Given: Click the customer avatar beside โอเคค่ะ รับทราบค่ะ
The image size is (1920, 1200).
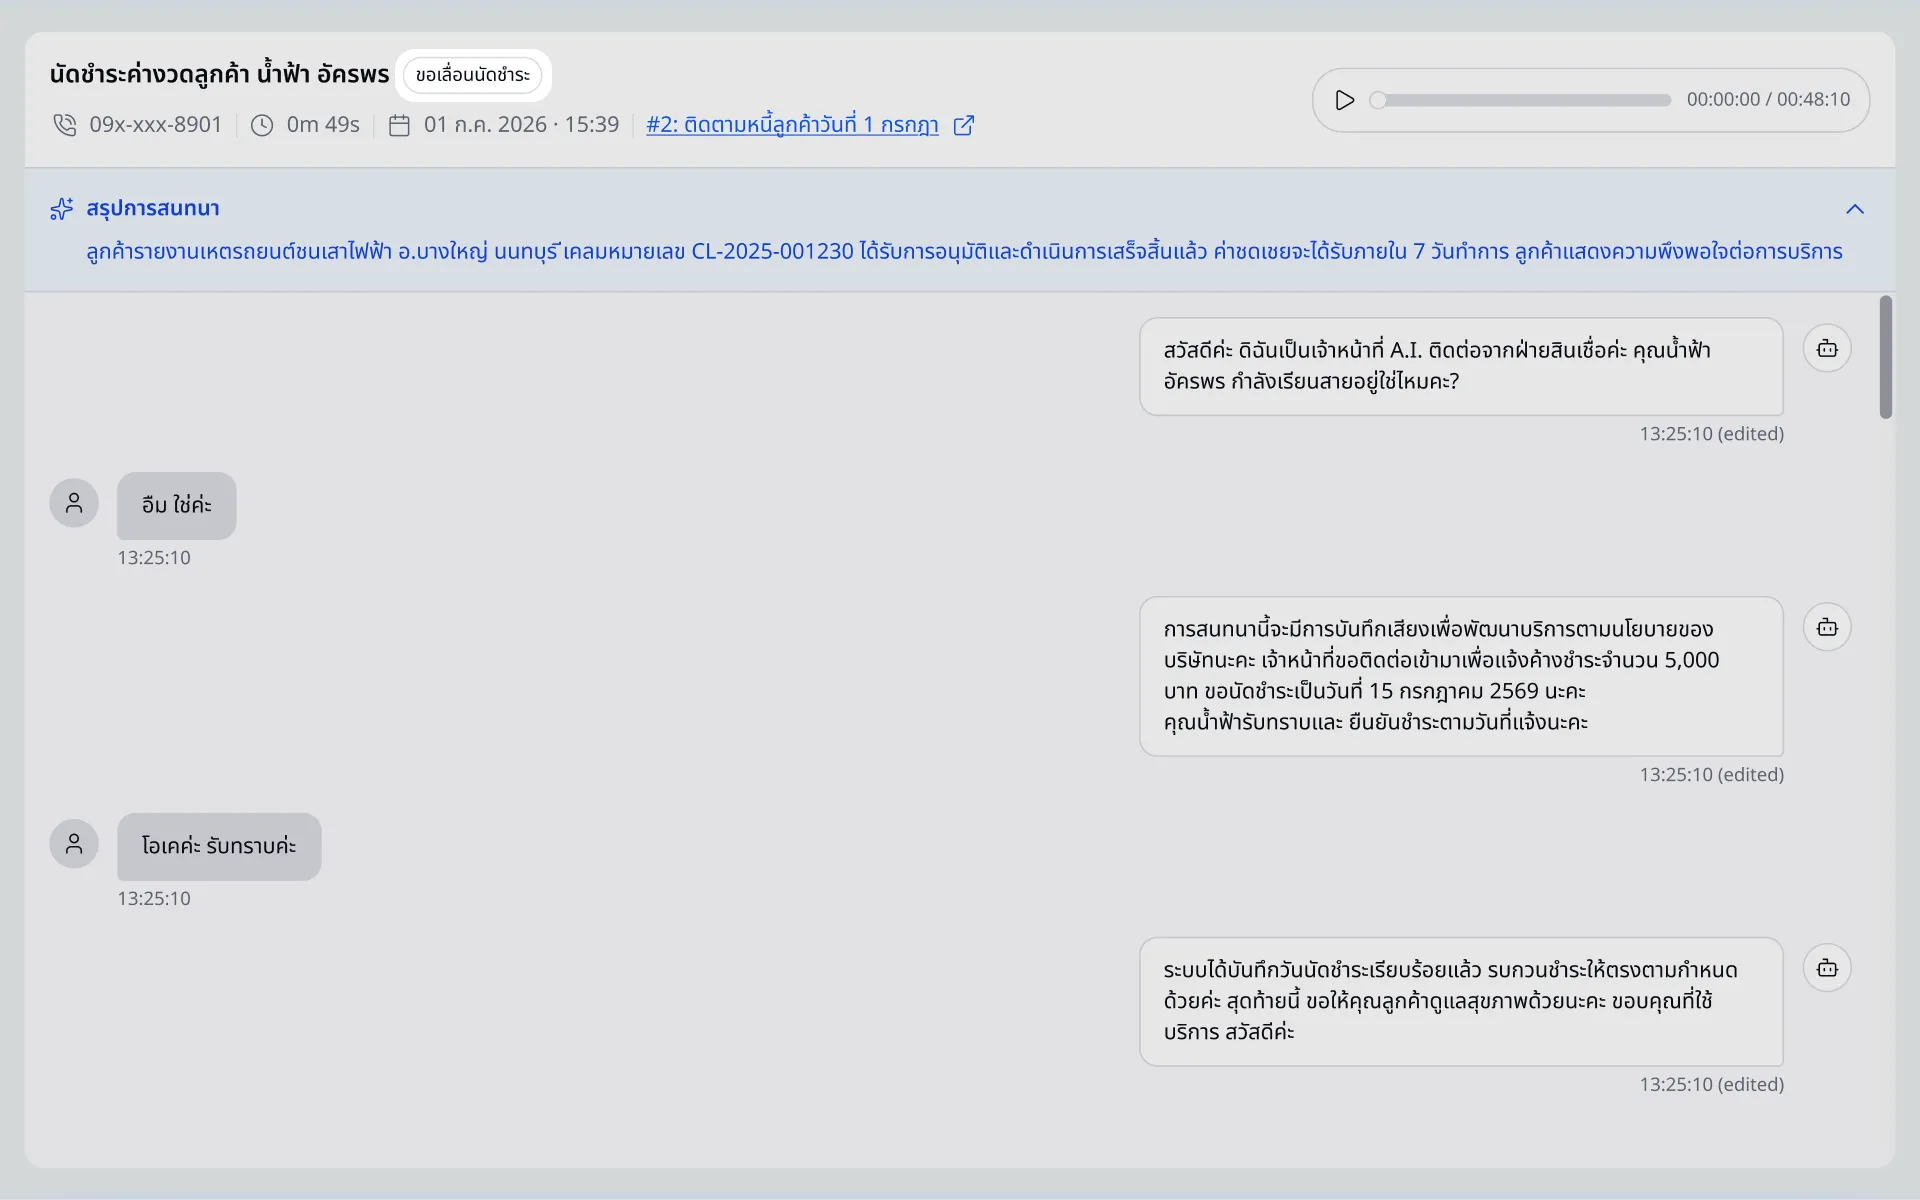Looking at the screenshot, I should [74, 844].
